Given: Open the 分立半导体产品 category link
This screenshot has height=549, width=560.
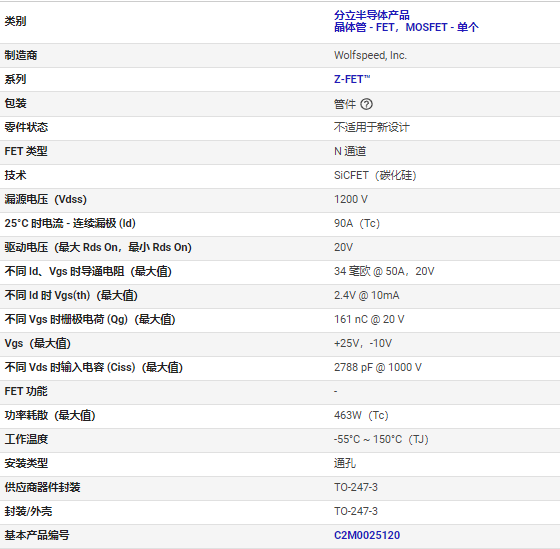Looking at the screenshot, I should (371, 15).
